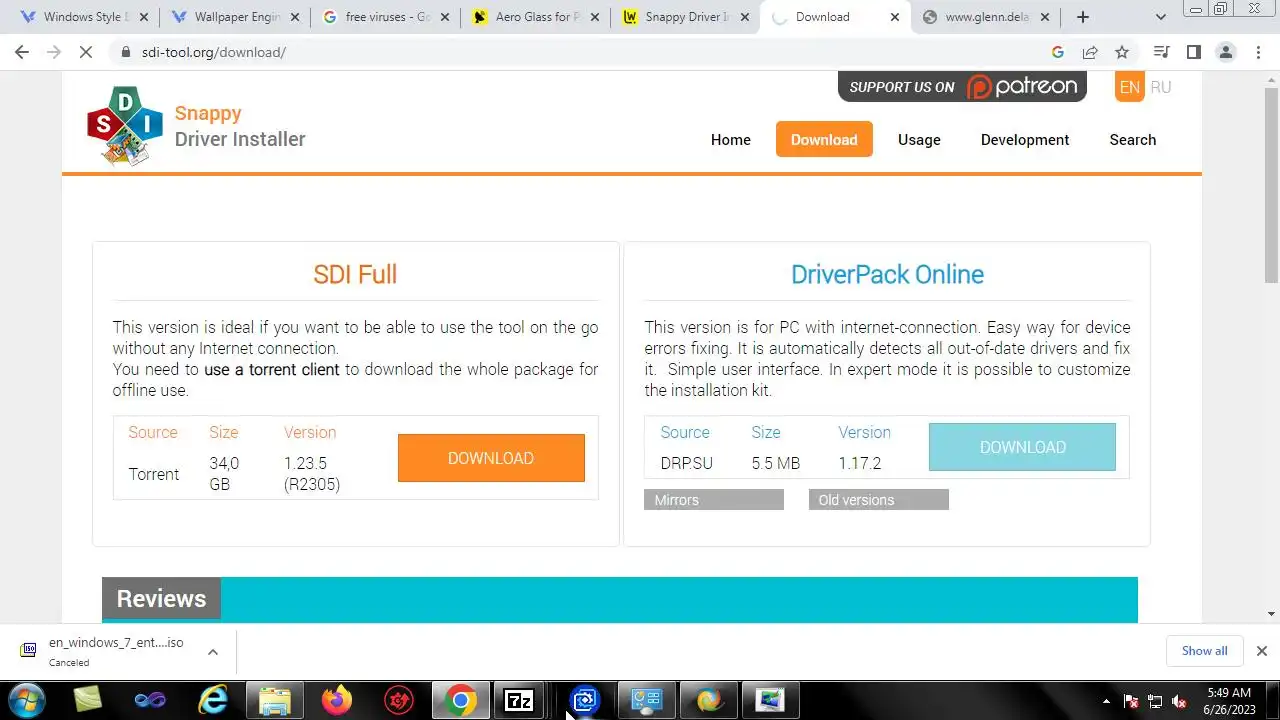Image resolution: width=1280 pixels, height=720 pixels.
Task: Click the taskbar clock showing 5:49 AM
Action: tap(1229, 701)
